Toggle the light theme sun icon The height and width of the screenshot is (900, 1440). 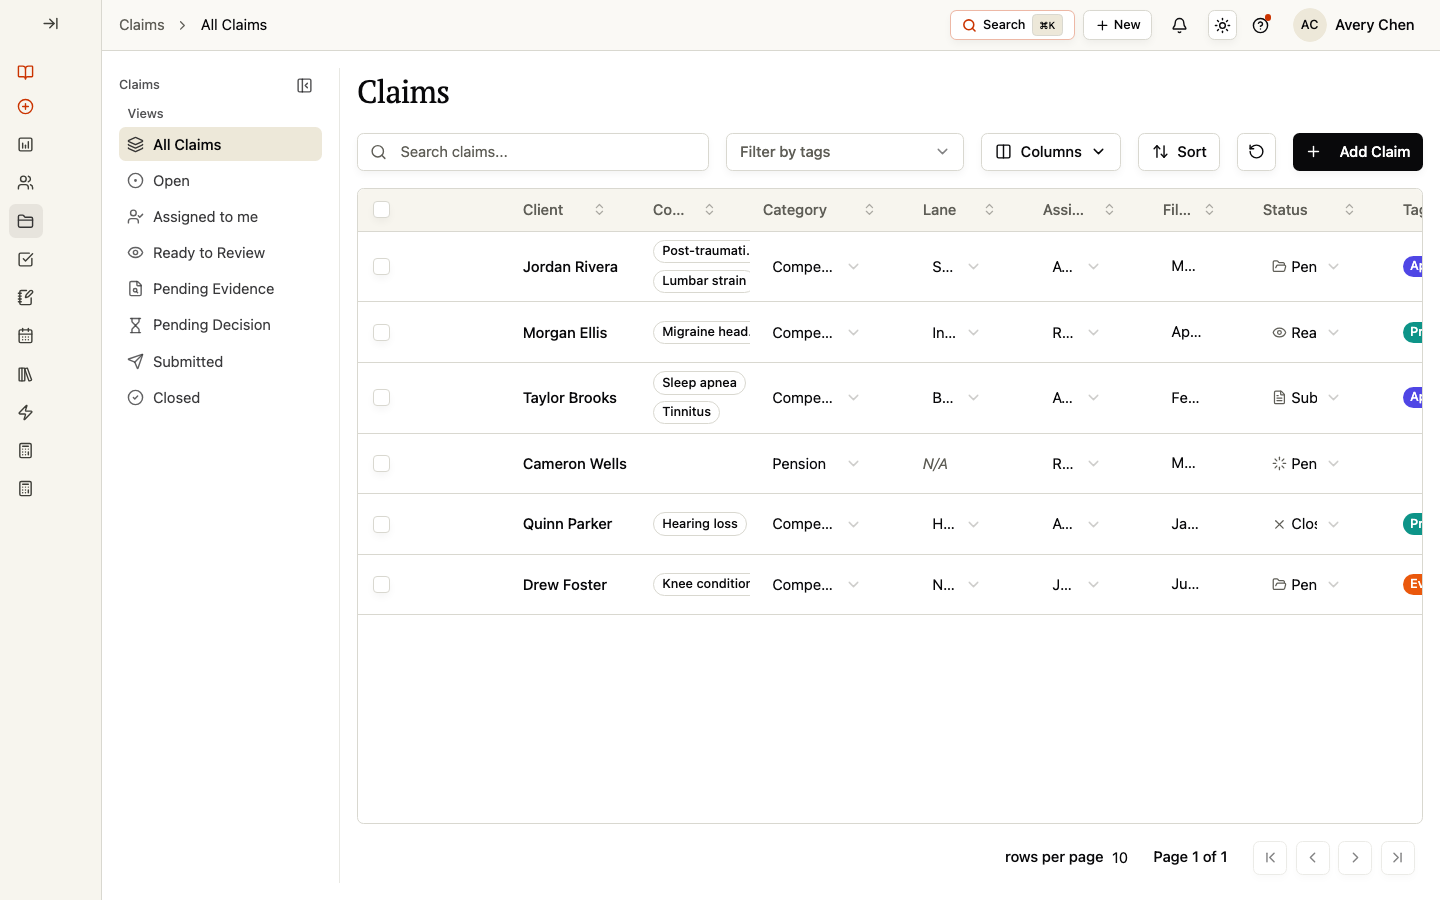(1222, 25)
